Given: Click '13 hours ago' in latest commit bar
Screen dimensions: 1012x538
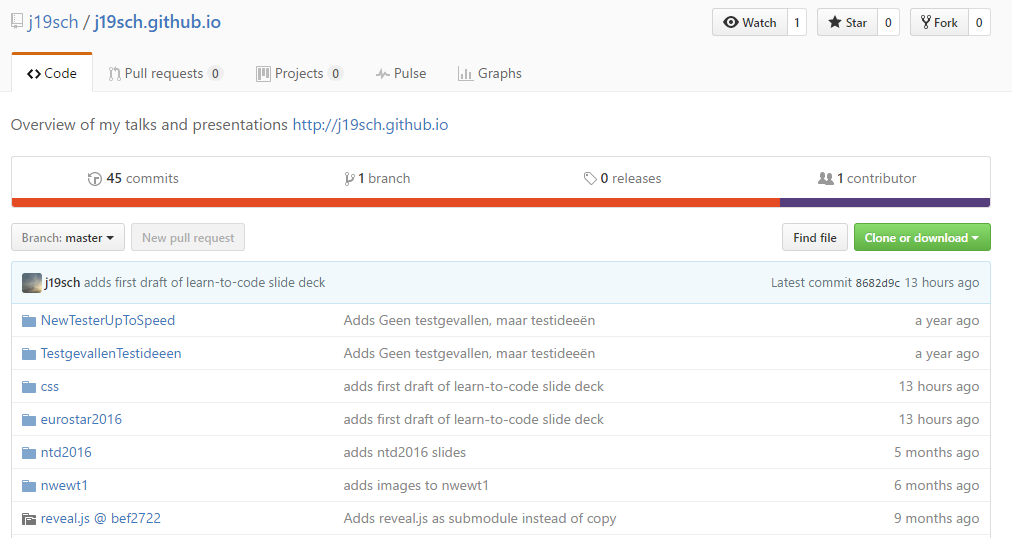Looking at the screenshot, I should [x=942, y=283].
